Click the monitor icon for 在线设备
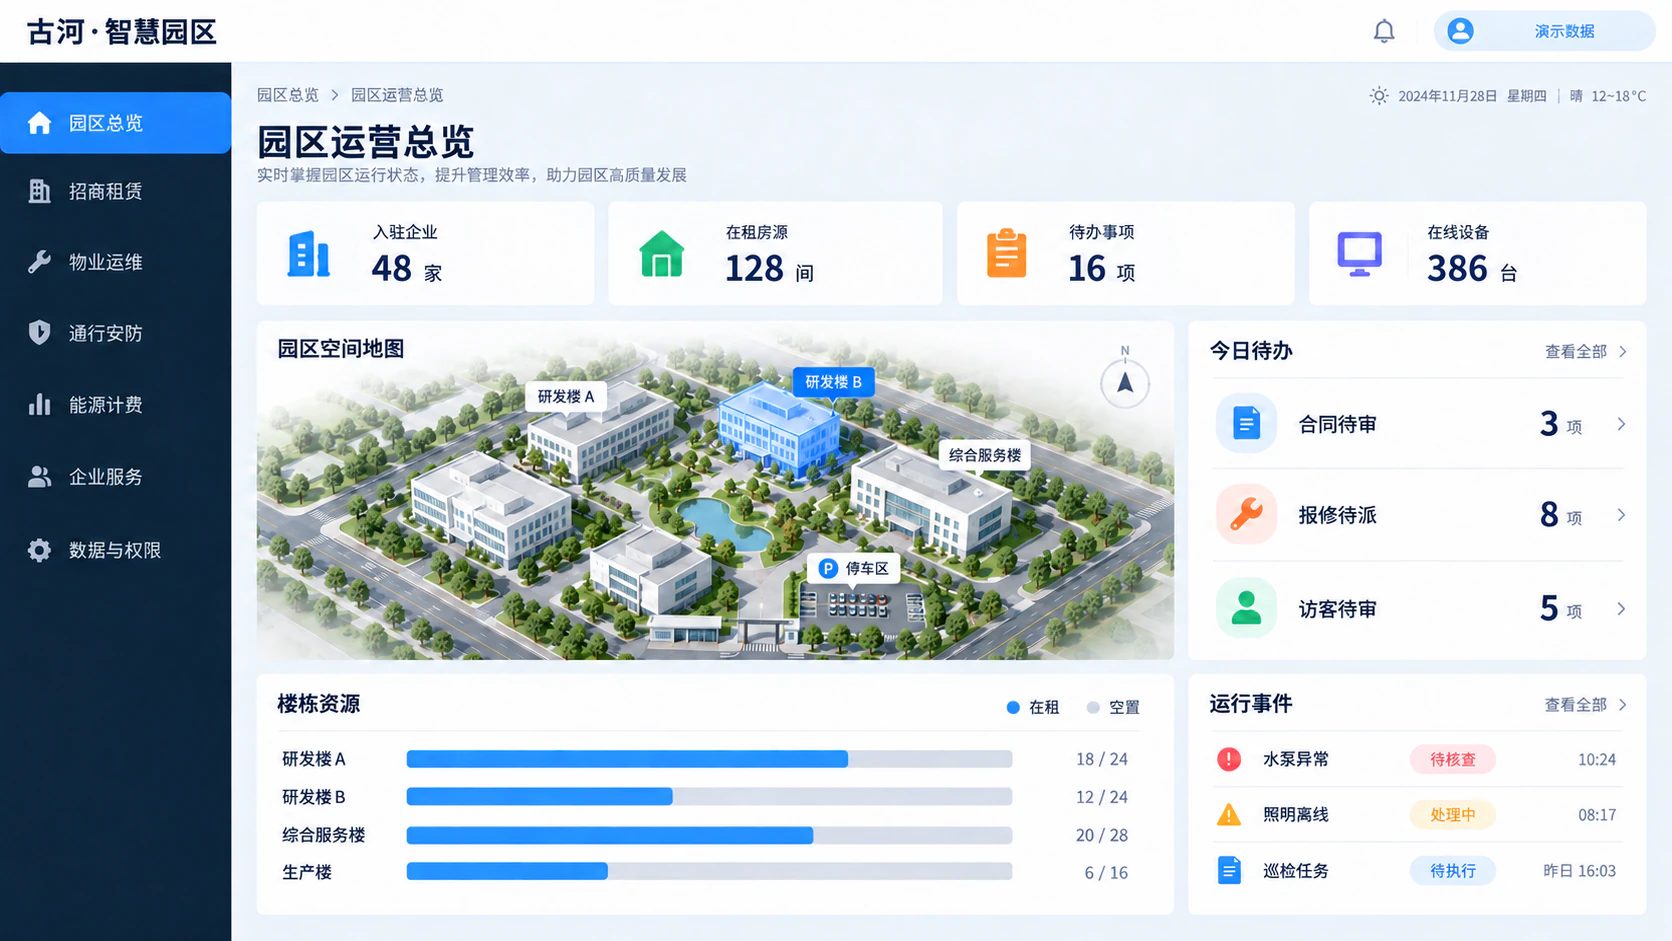The width and height of the screenshot is (1672, 941). click(1360, 254)
